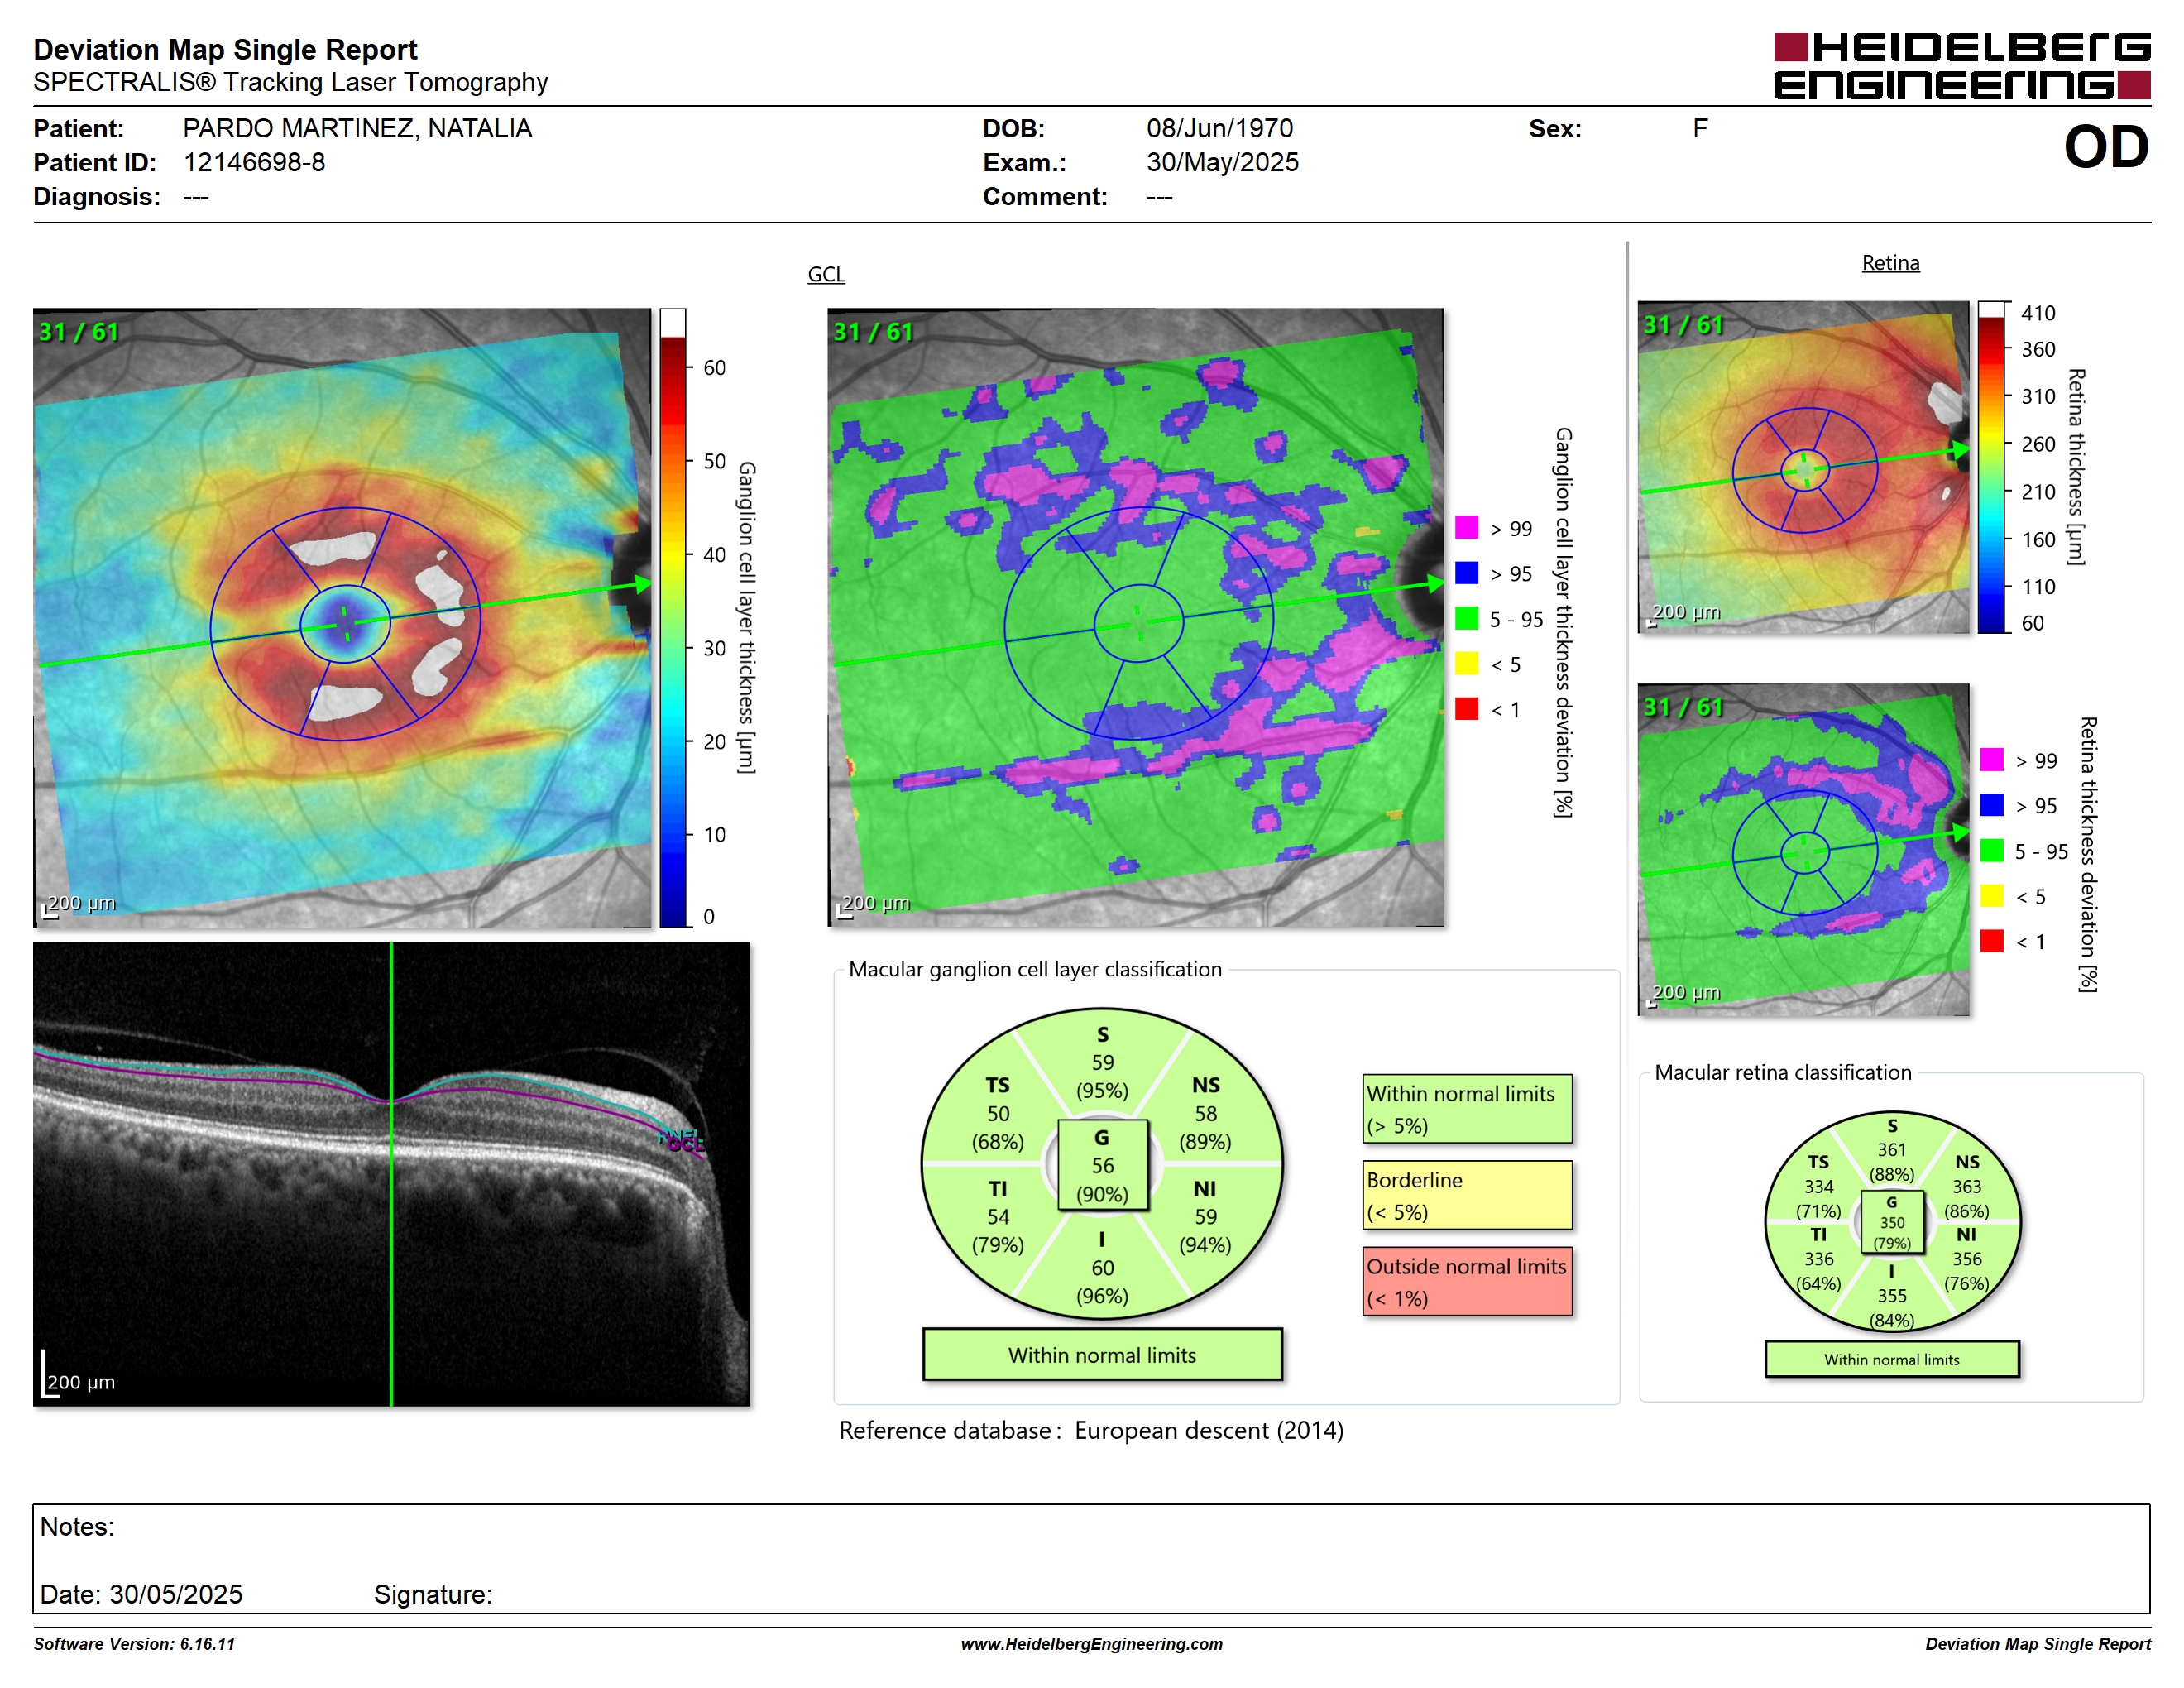Click the red <1 swatch in GCL legend
The width and height of the screenshot is (2184, 1688).
pyautogui.click(x=1466, y=709)
